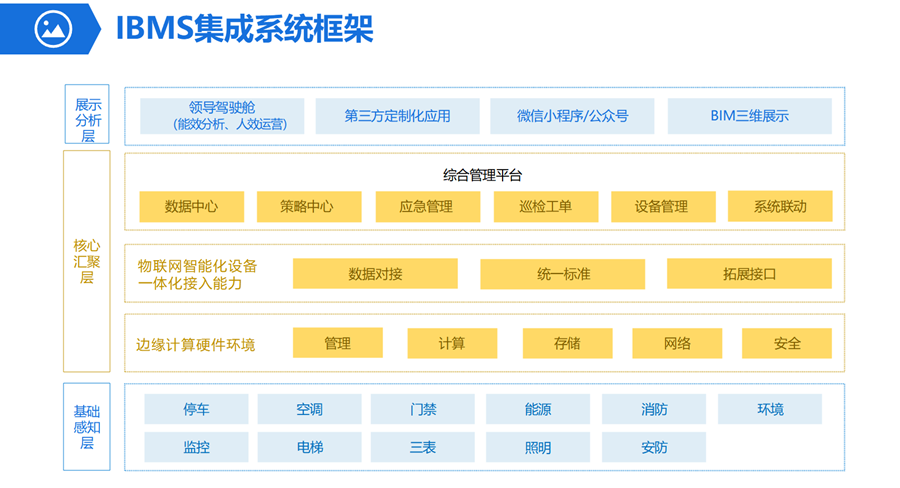This screenshot has width=900, height=488.
Task: Pick the 存储 block
Action: point(568,343)
